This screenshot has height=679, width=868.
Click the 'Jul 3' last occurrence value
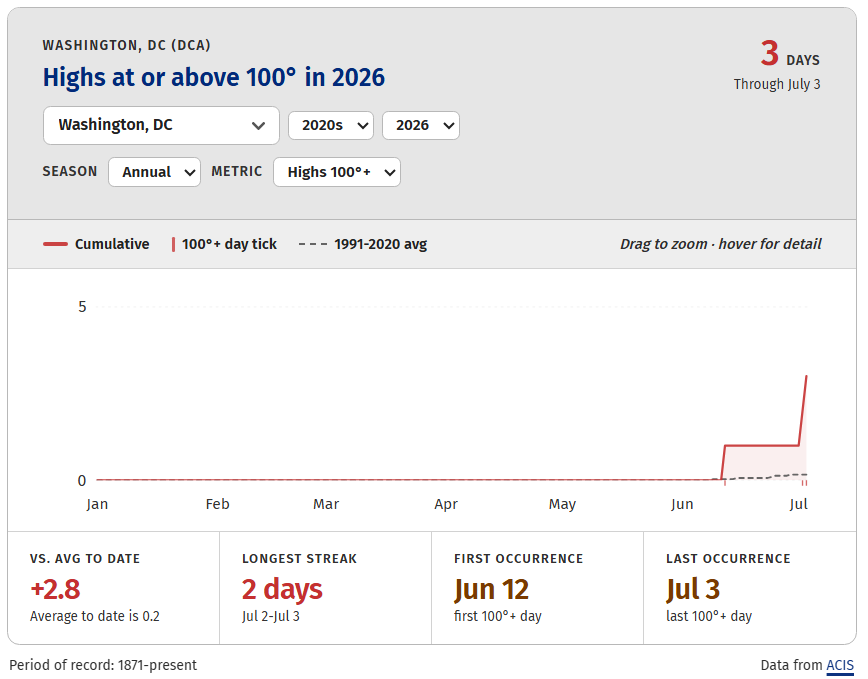[x=693, y=589]
